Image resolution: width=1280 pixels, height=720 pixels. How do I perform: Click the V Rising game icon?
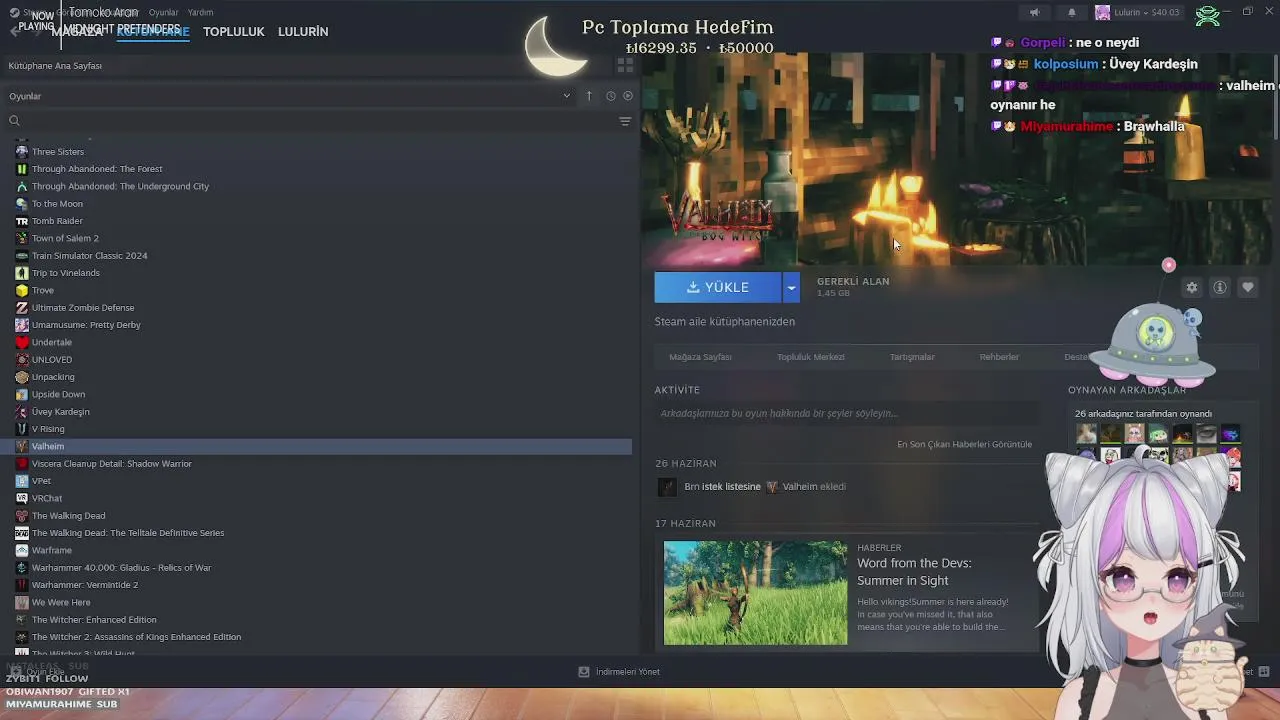(22, 429)
